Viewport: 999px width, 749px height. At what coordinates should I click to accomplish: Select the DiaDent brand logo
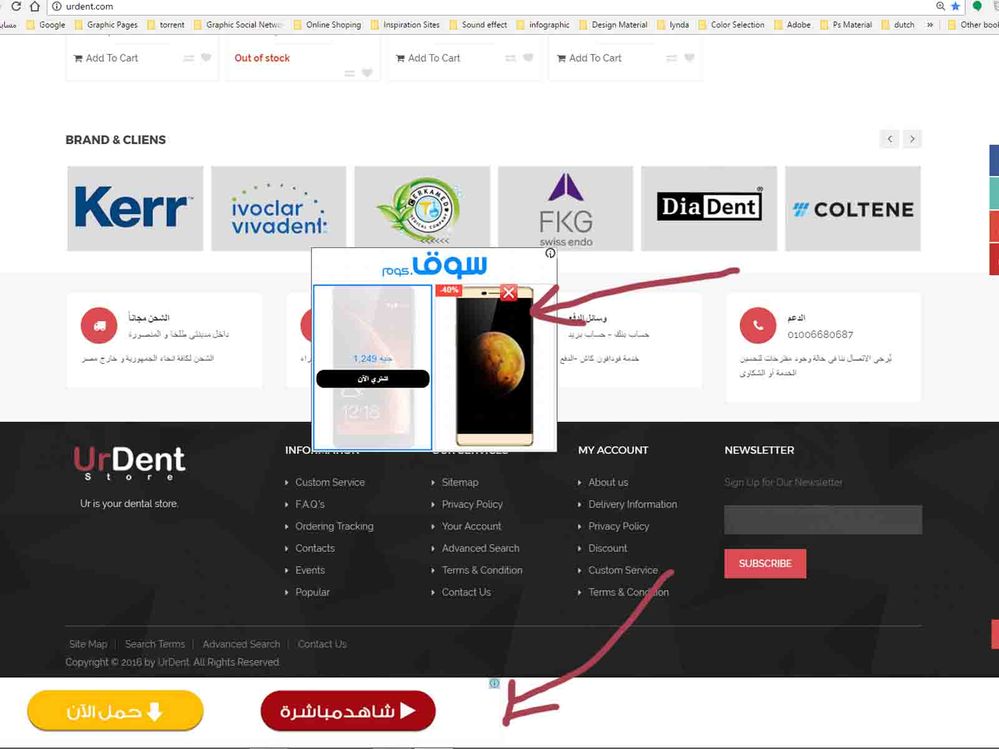709,208
